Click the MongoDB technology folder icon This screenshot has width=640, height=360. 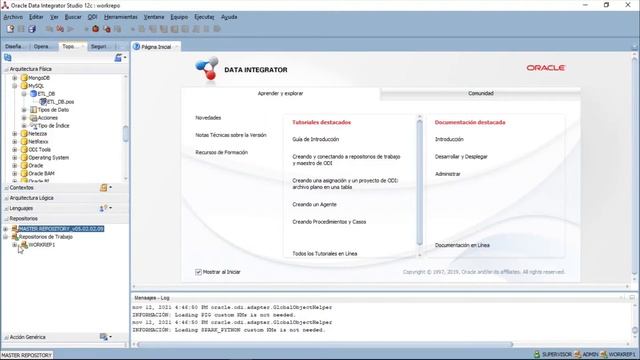24,78
